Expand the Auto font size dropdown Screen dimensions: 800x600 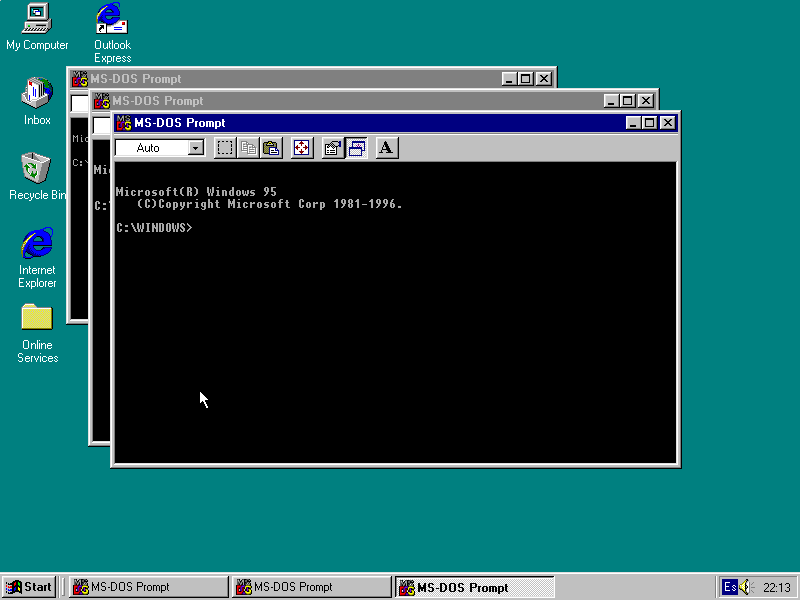click(x=195, y=148)
